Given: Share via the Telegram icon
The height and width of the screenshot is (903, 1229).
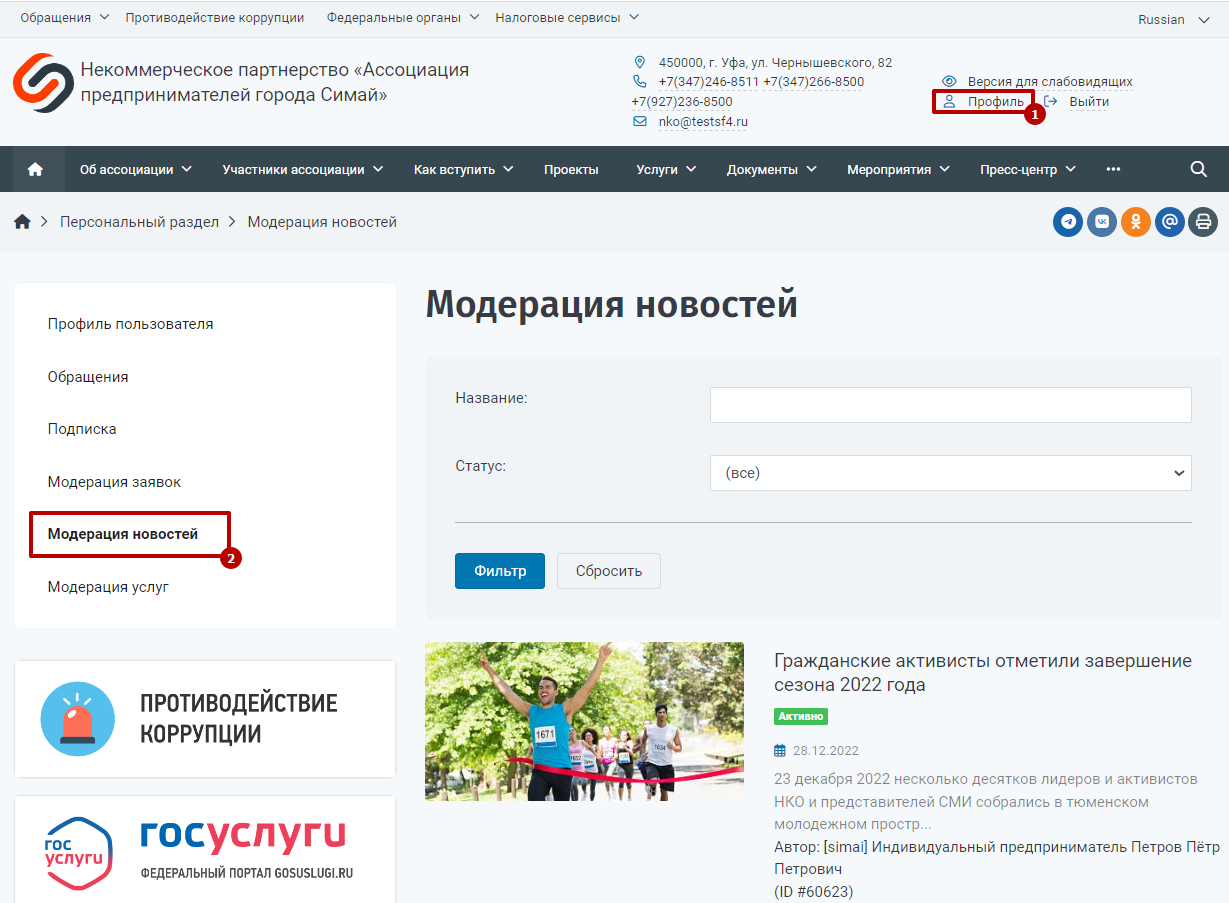Looking at the screenshot, I should [x=1068, y=222].
